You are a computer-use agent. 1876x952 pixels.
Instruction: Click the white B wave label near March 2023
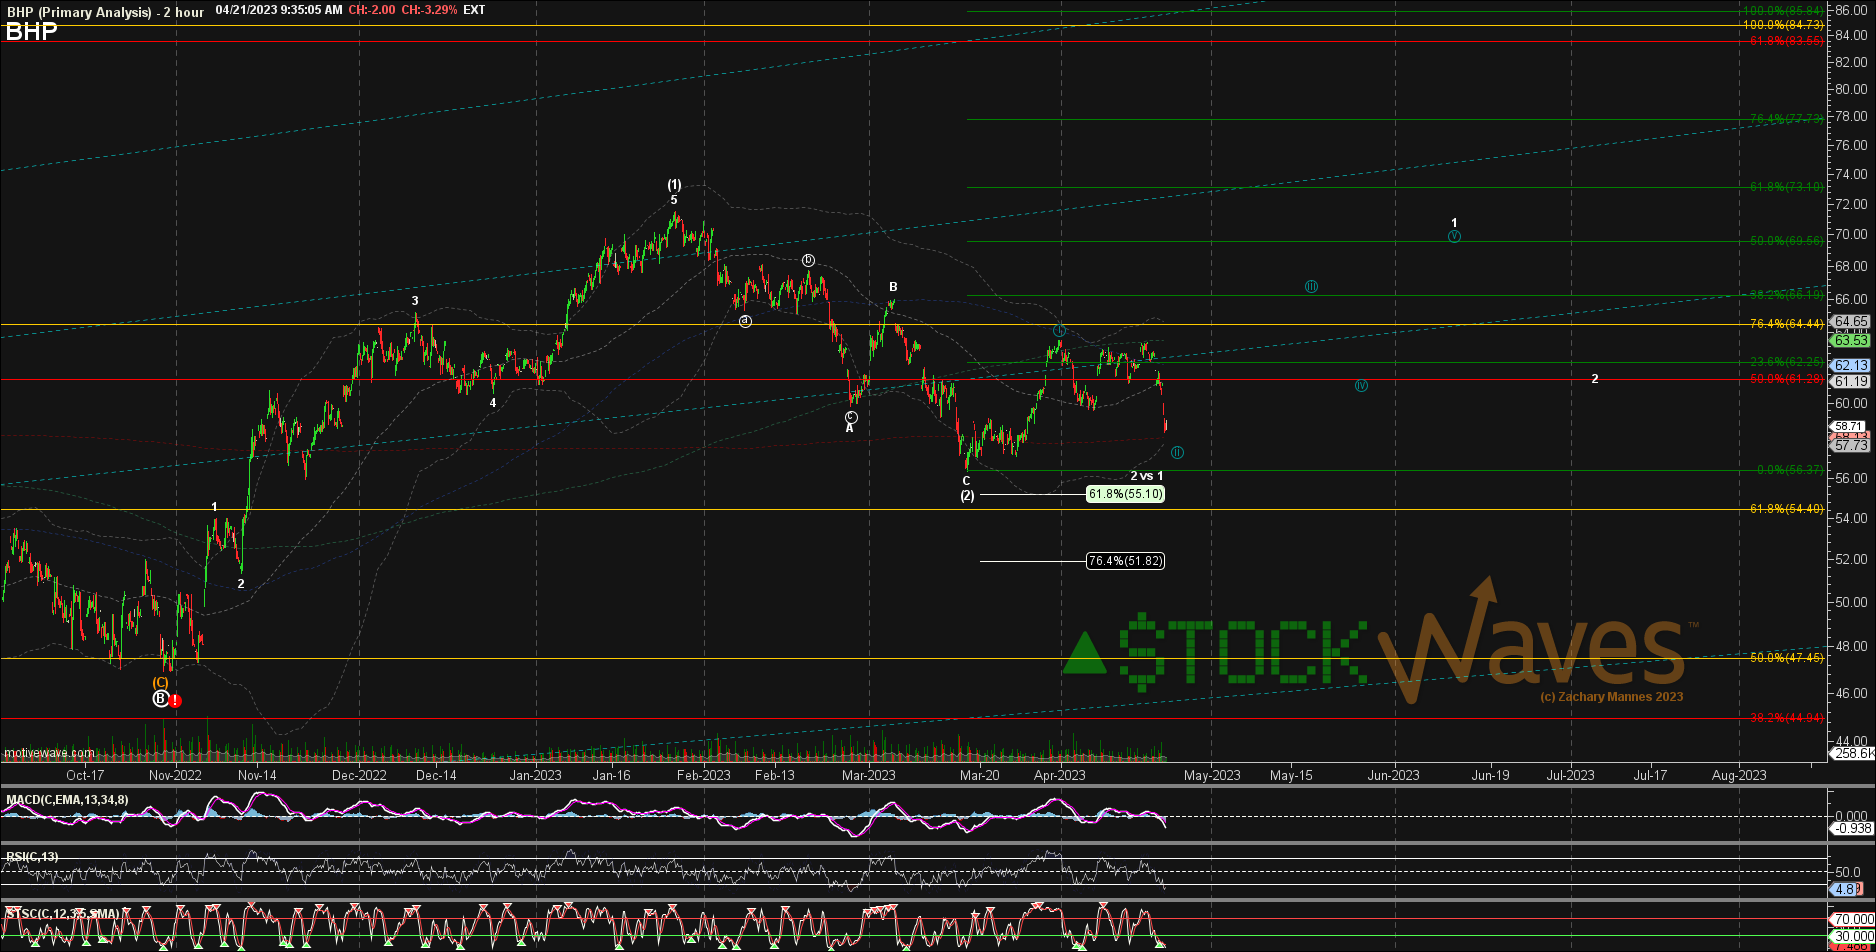[x=893, y=287]
